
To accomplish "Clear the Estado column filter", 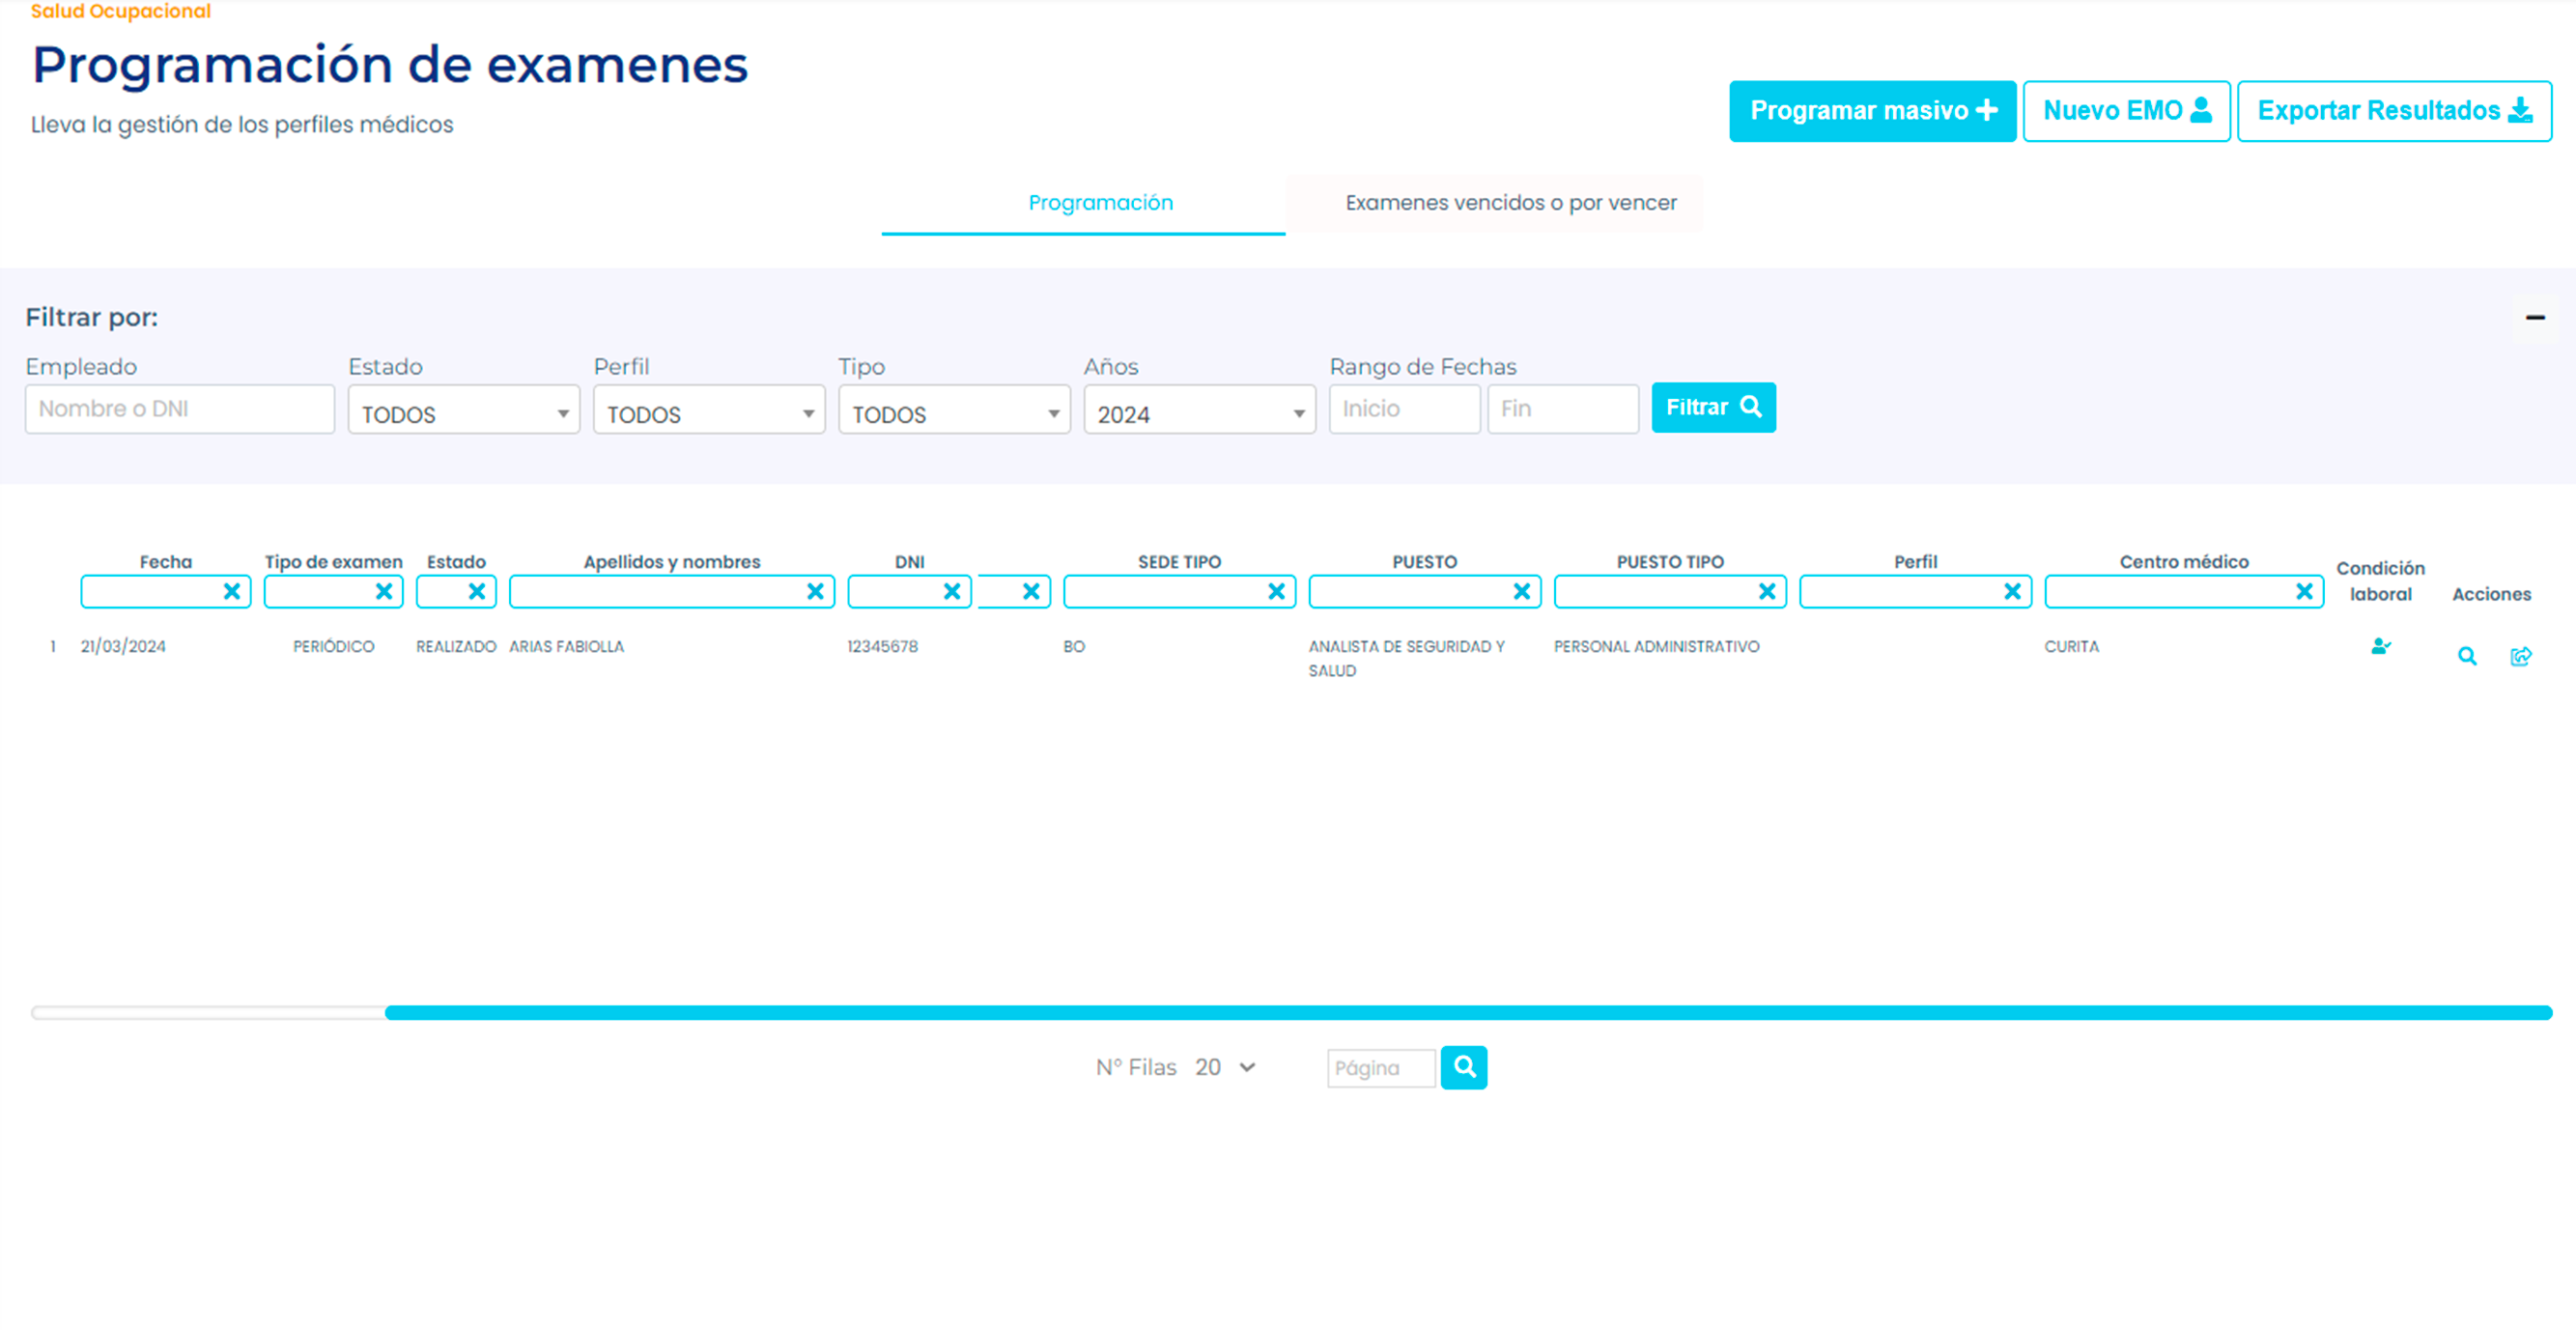I will tap(477, 592).
